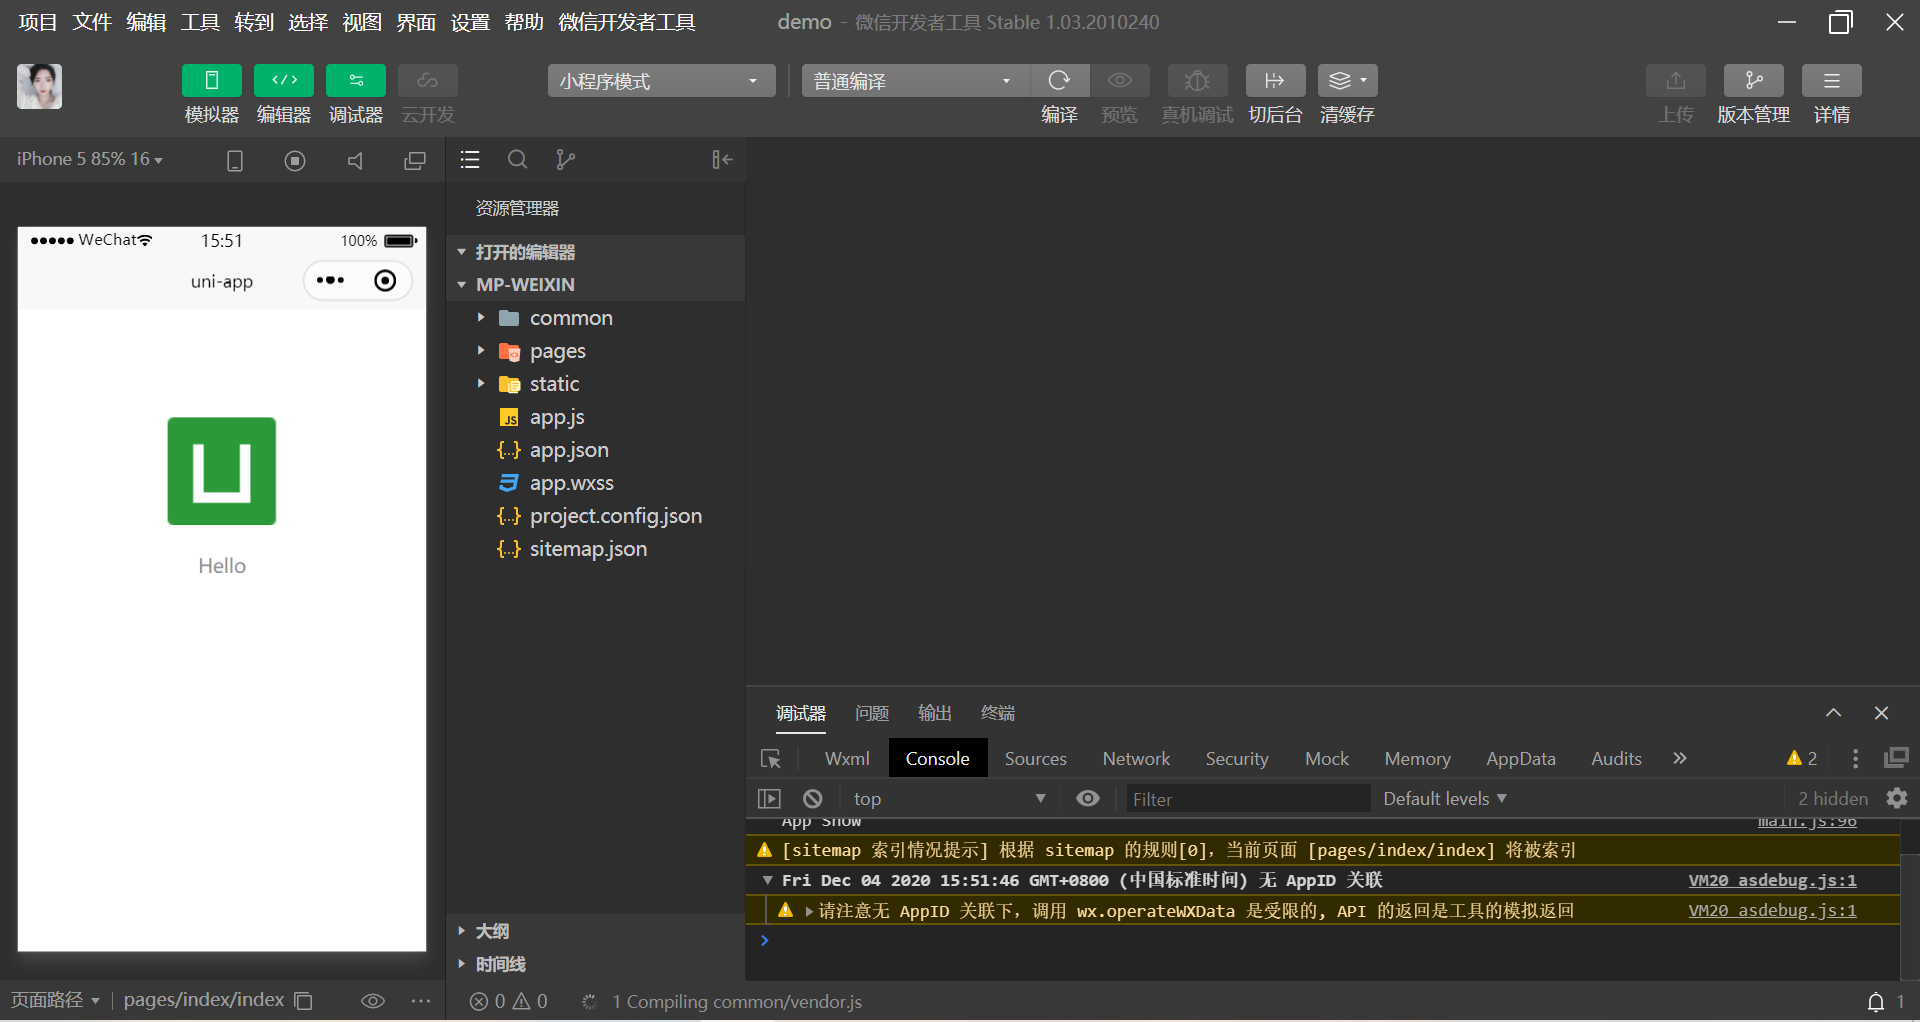This screenshot has width=1920, height=1022.
Task: Click the upload icon (上传)
Action: [x=1675, y=81]
